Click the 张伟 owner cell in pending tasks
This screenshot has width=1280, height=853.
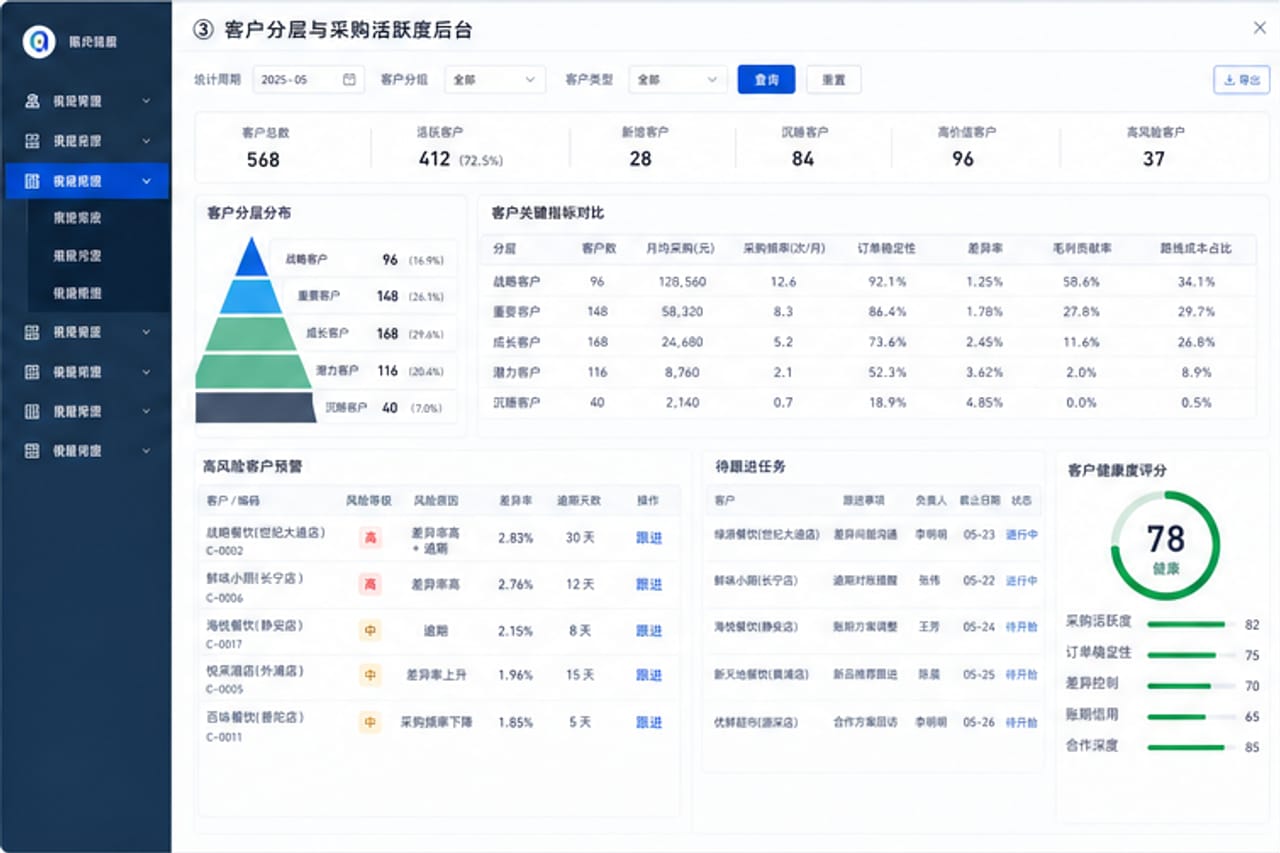coord(929,581)
